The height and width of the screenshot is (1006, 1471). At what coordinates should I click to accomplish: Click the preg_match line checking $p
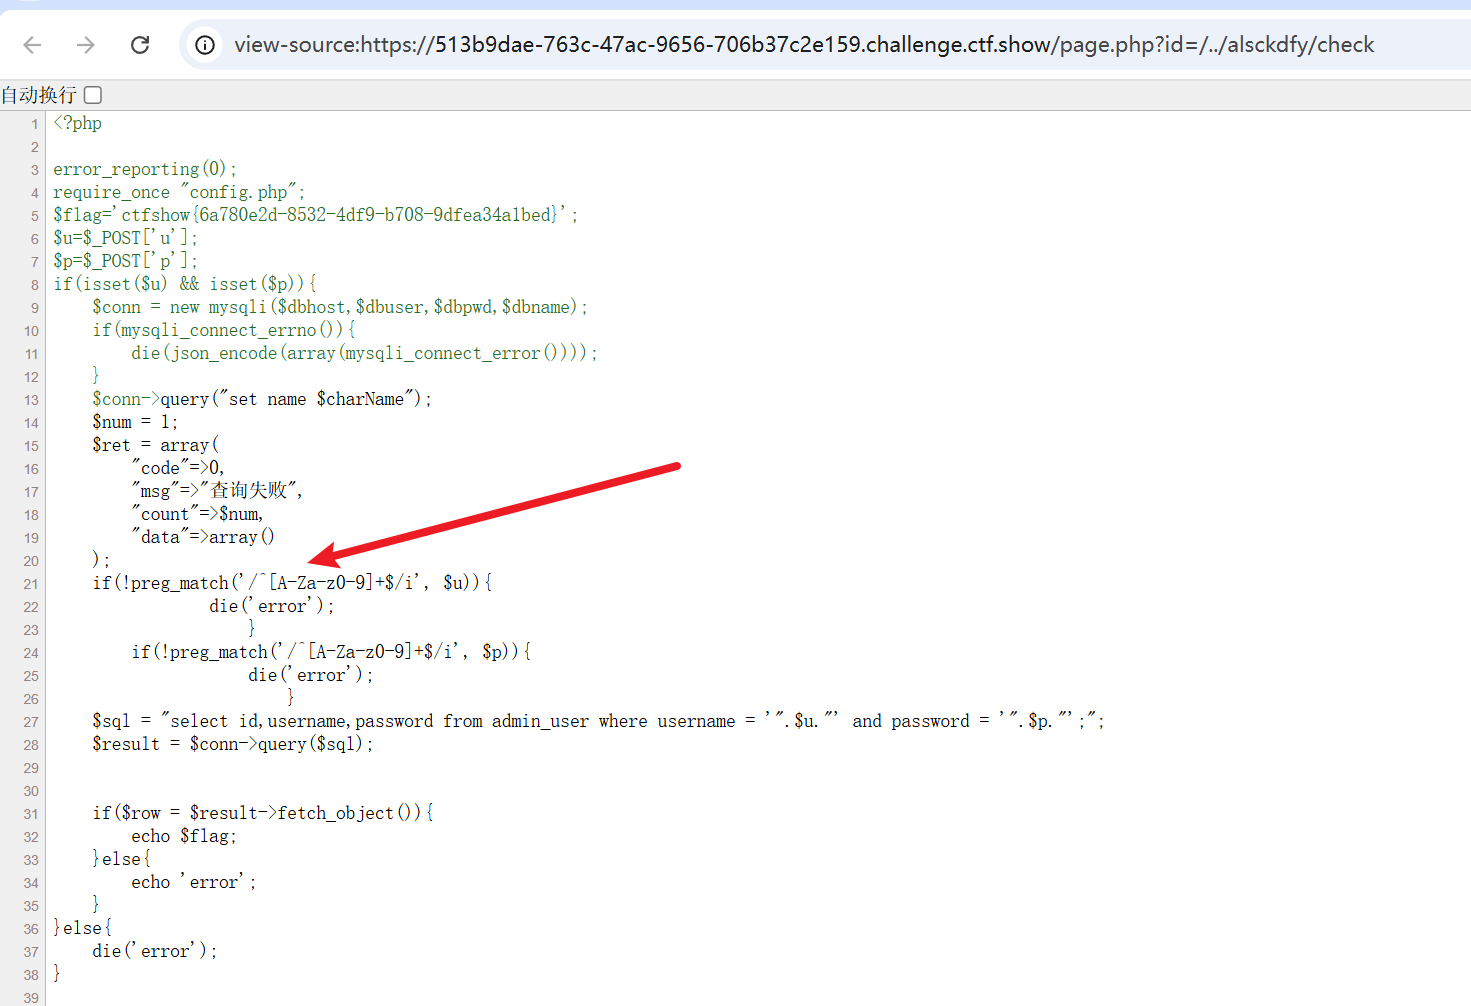pyautogui.click(x=331, y=652)
